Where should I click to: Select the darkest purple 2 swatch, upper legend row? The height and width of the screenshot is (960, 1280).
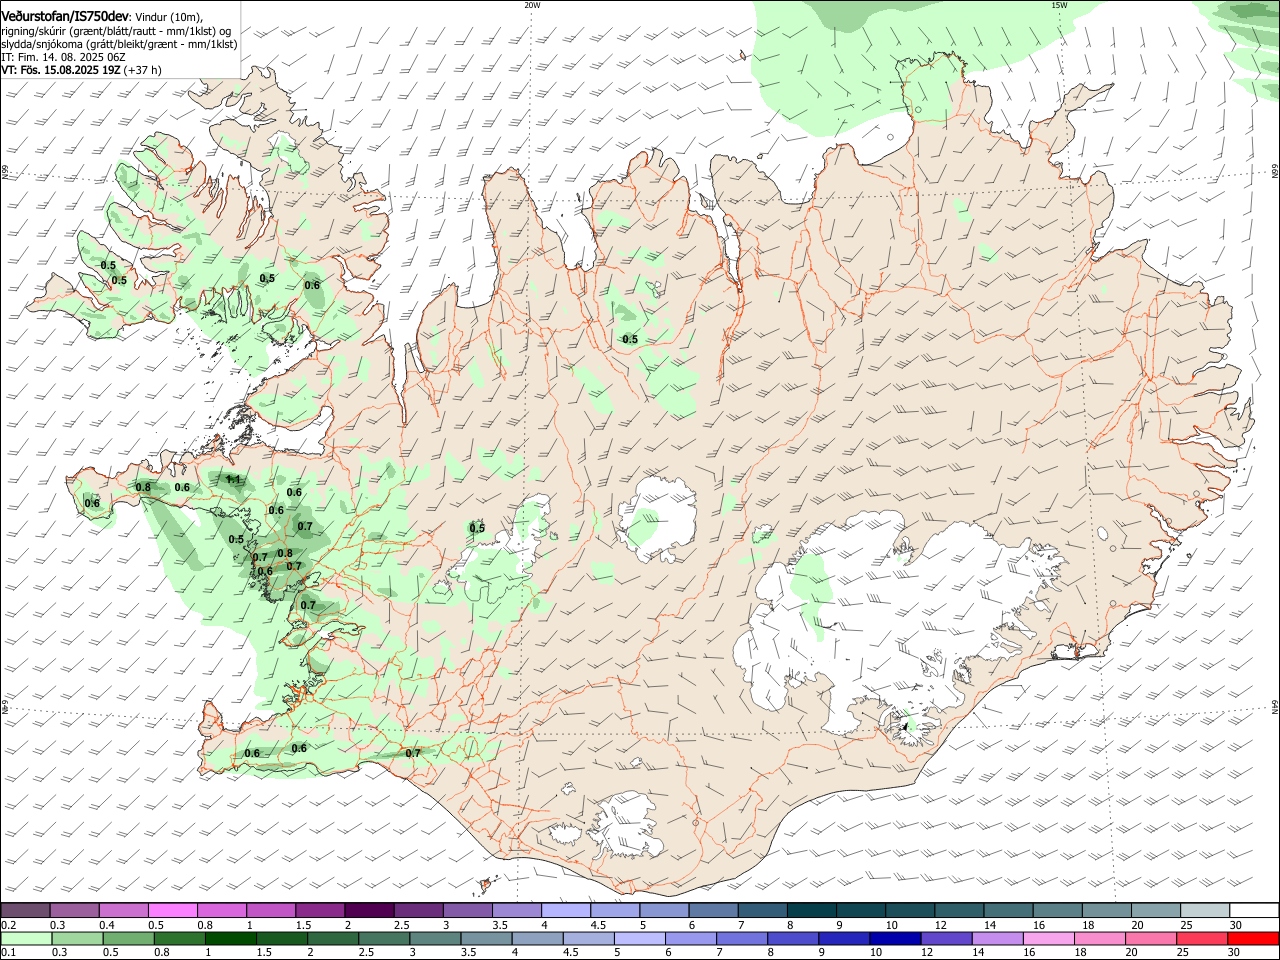369,911
